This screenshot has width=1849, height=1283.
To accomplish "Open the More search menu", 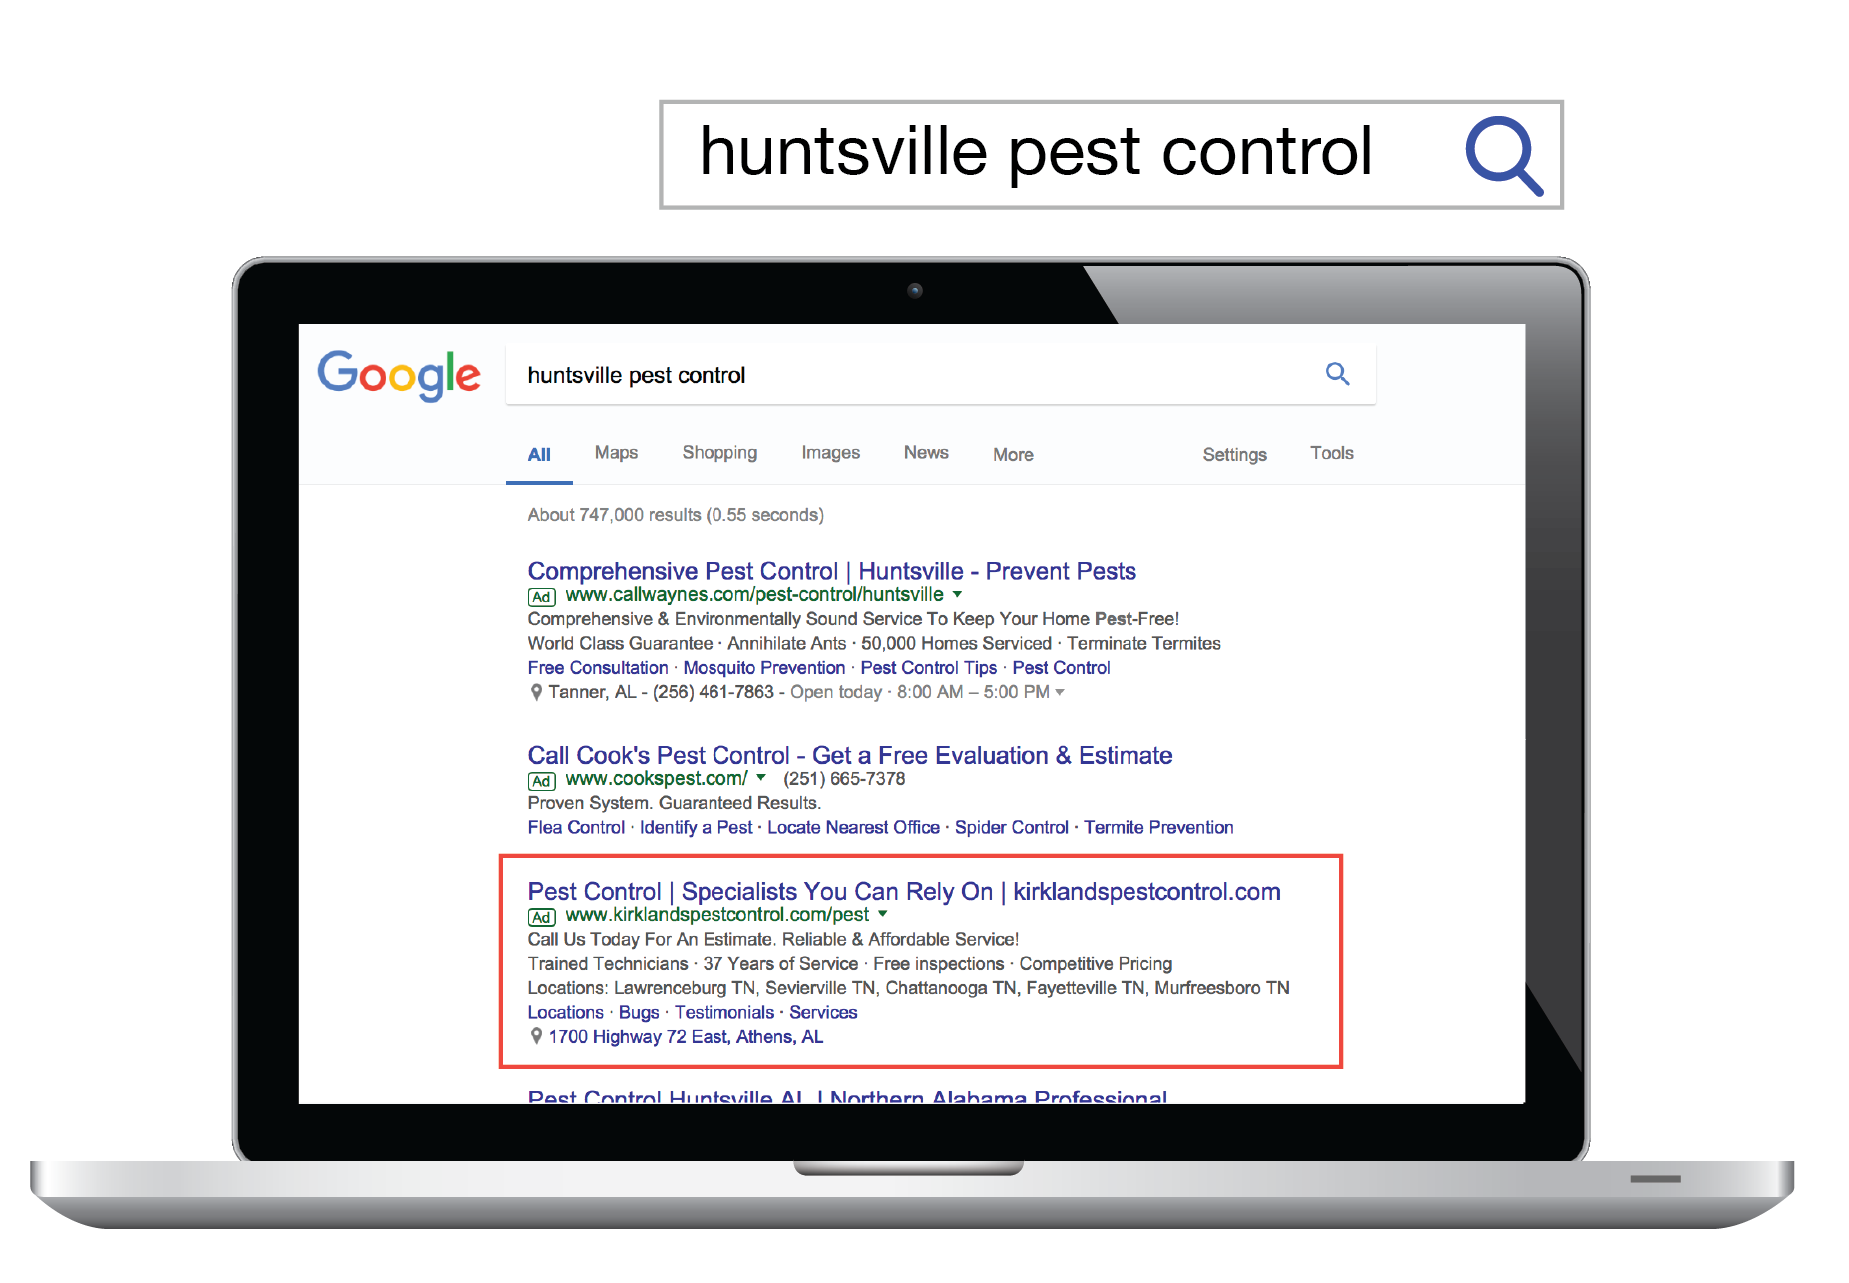I will coord(1013,455).
